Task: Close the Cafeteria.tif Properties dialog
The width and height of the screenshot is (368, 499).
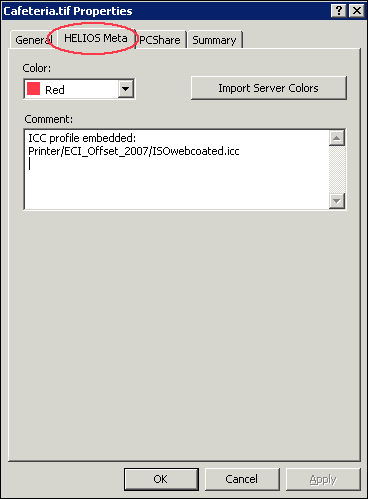Action: pos(356,11)
